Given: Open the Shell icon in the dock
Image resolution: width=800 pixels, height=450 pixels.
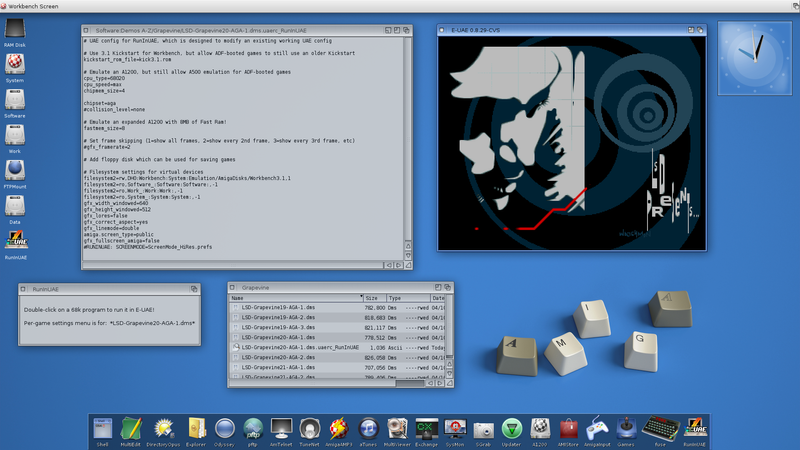Looking at the screenshot, I should [x=102, y=428].
